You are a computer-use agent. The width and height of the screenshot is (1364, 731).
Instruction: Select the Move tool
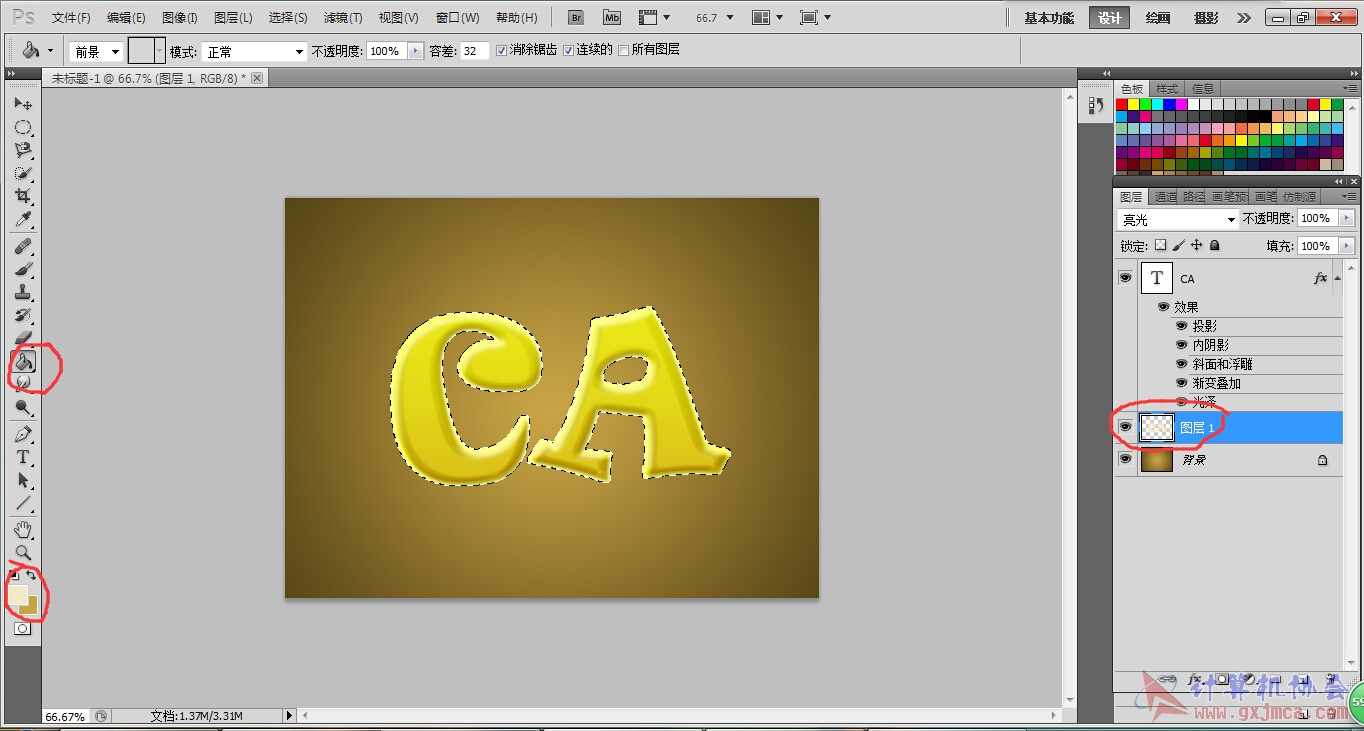23,104
